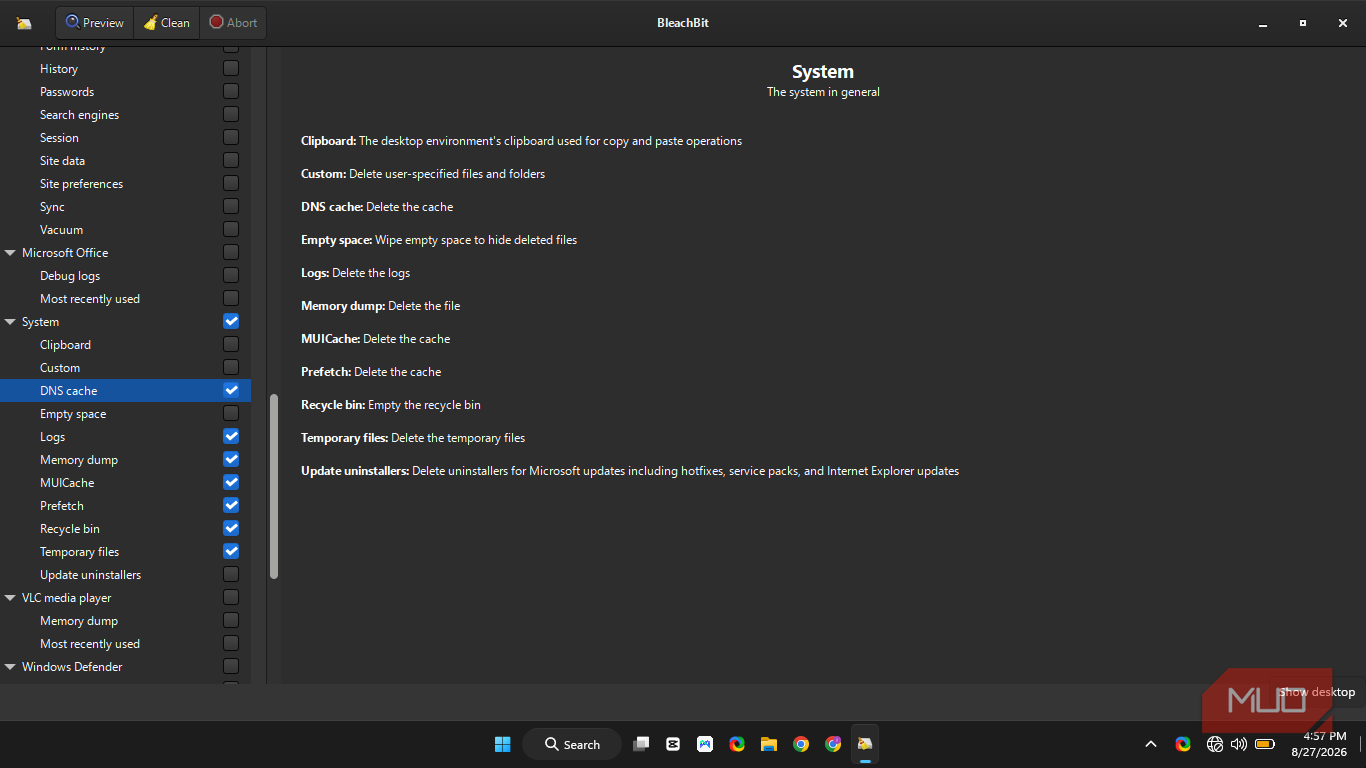1366x768 pixels.
Task: Check the Sync checkbox
Action: pos(231,206)
